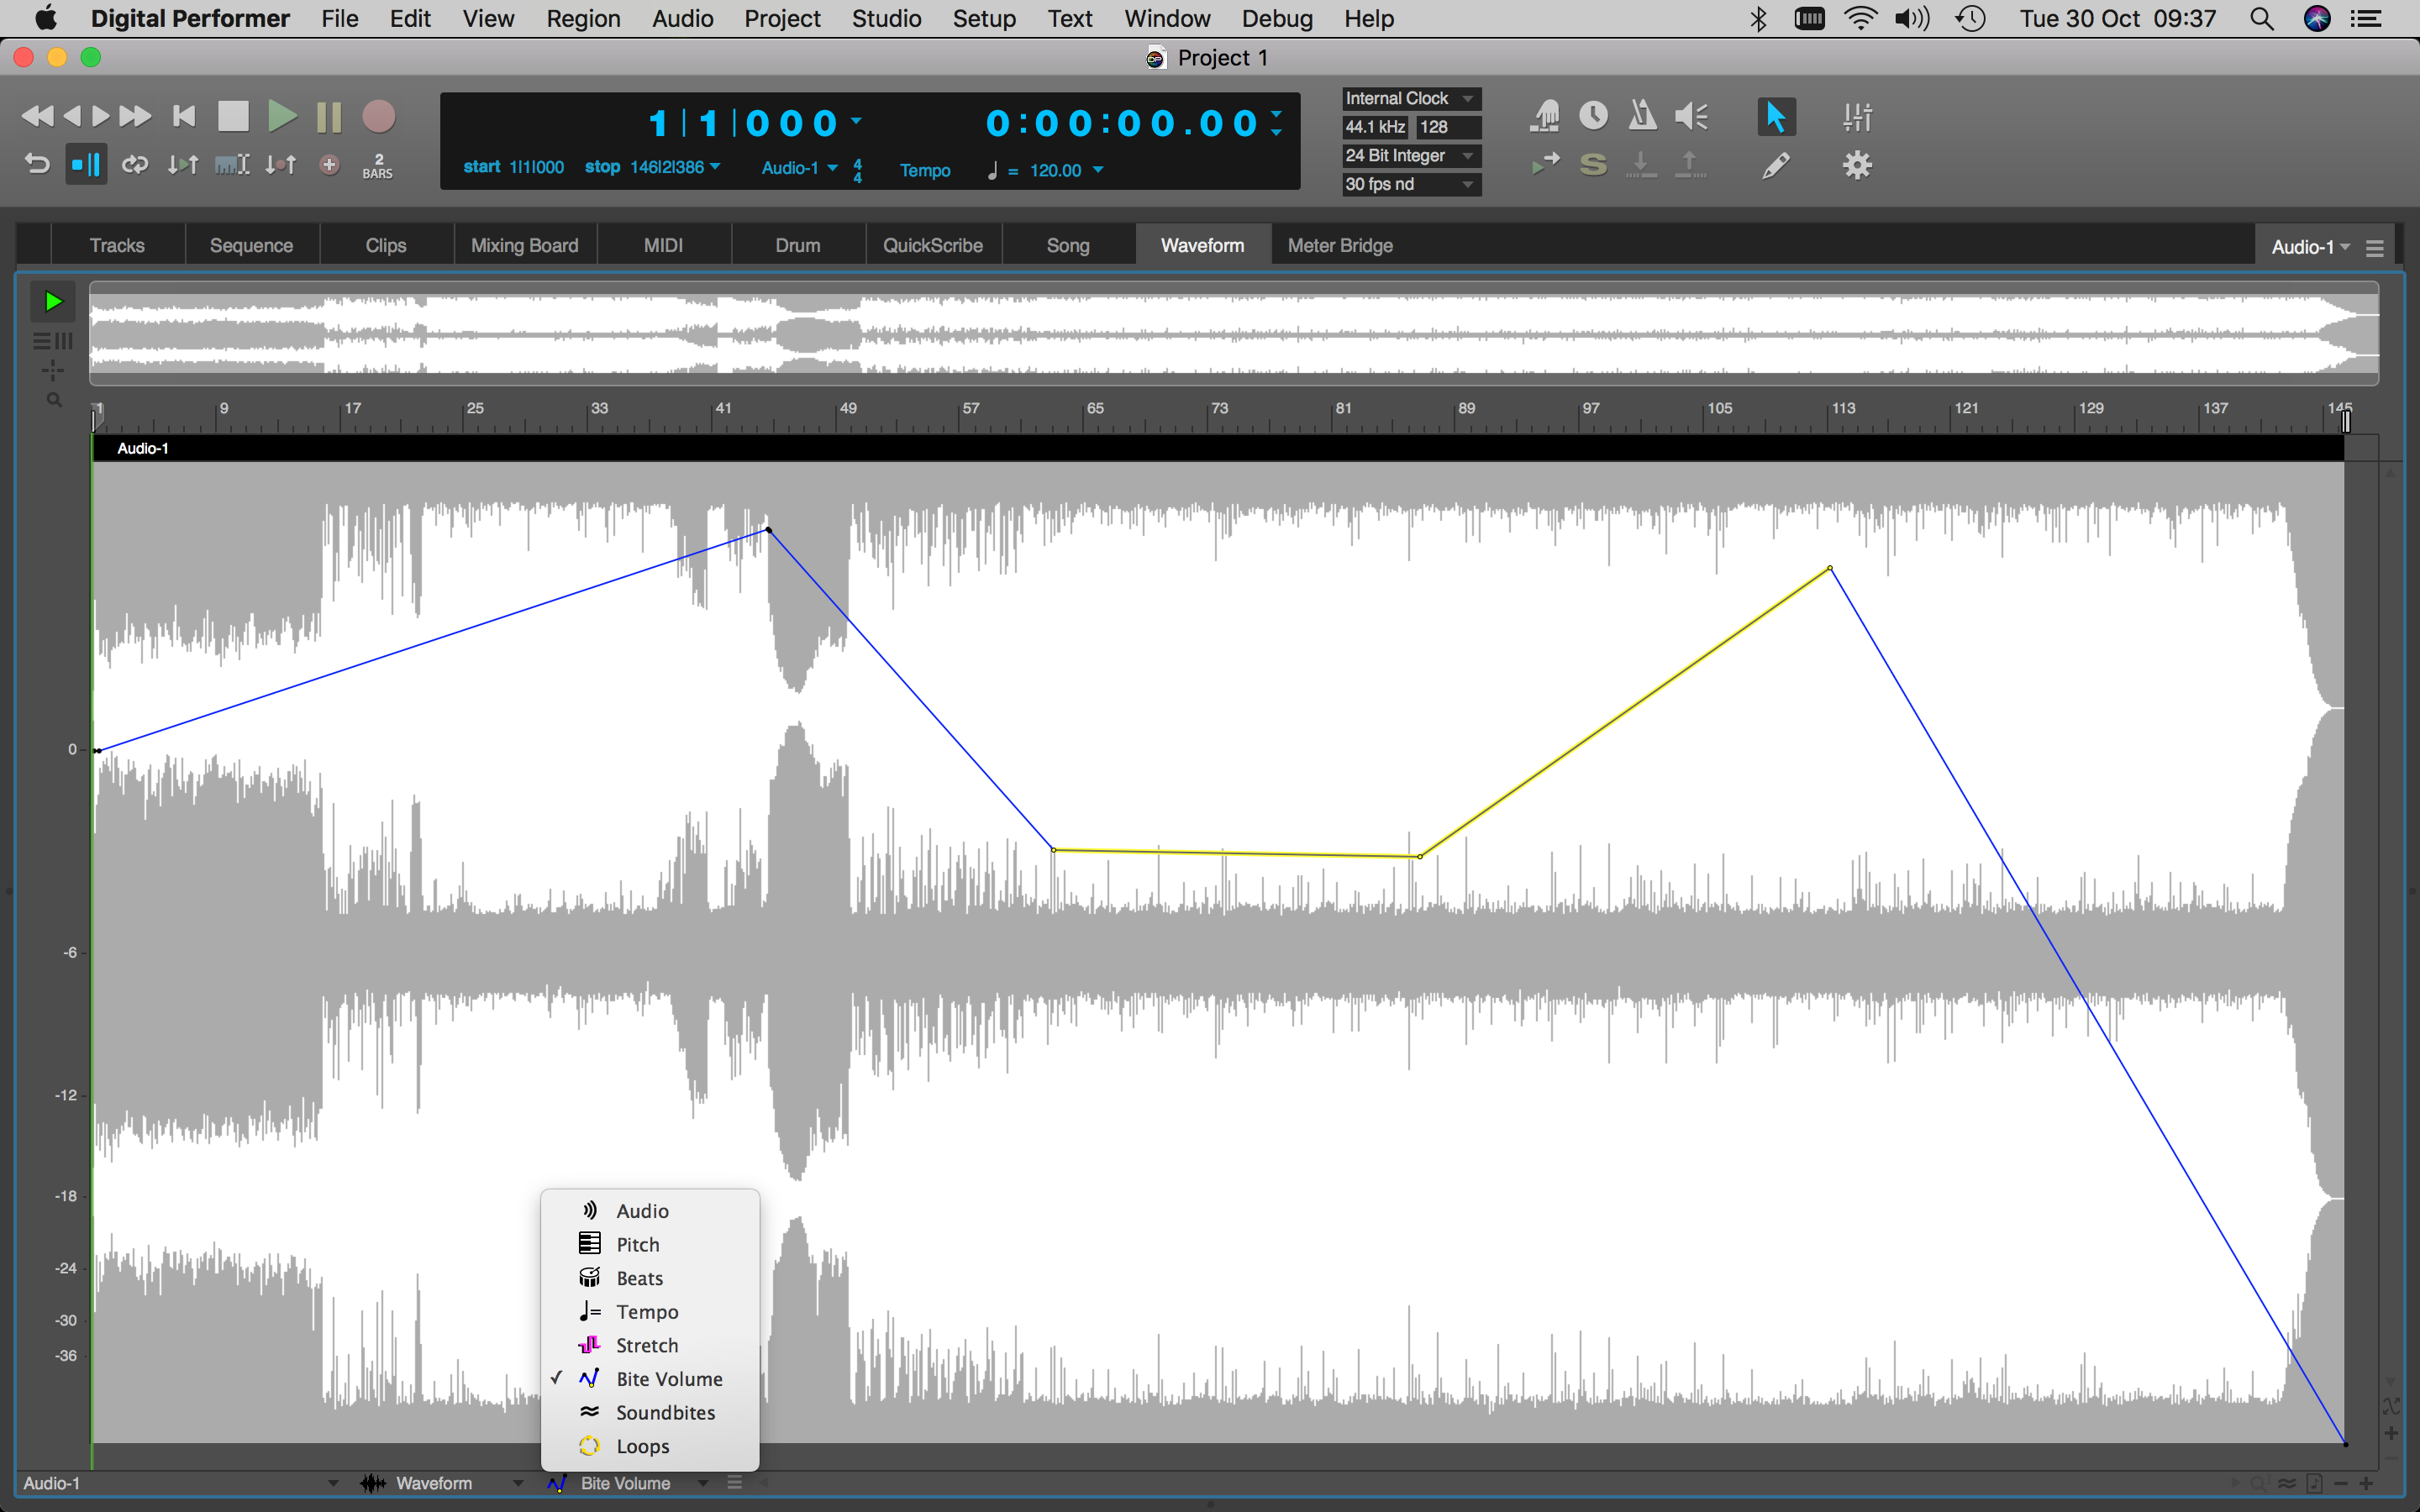Toggle Memory Cycle loop mode

[x=135, y=164]
